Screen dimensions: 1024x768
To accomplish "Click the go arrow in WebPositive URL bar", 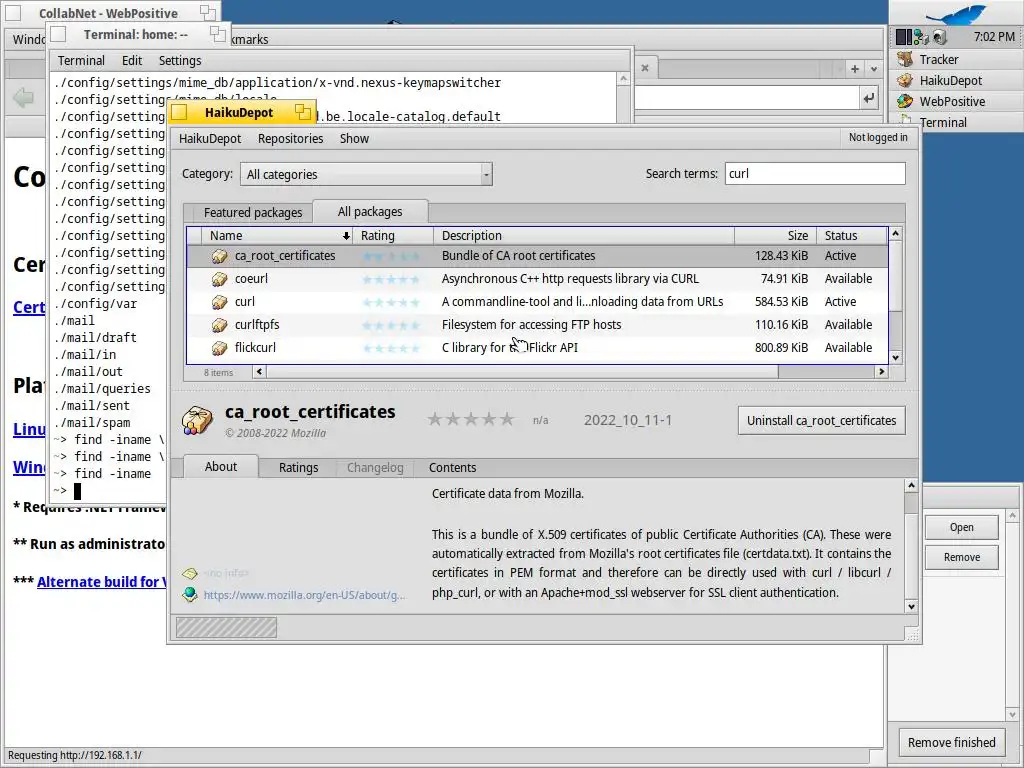I will click(x=868, y=98).
